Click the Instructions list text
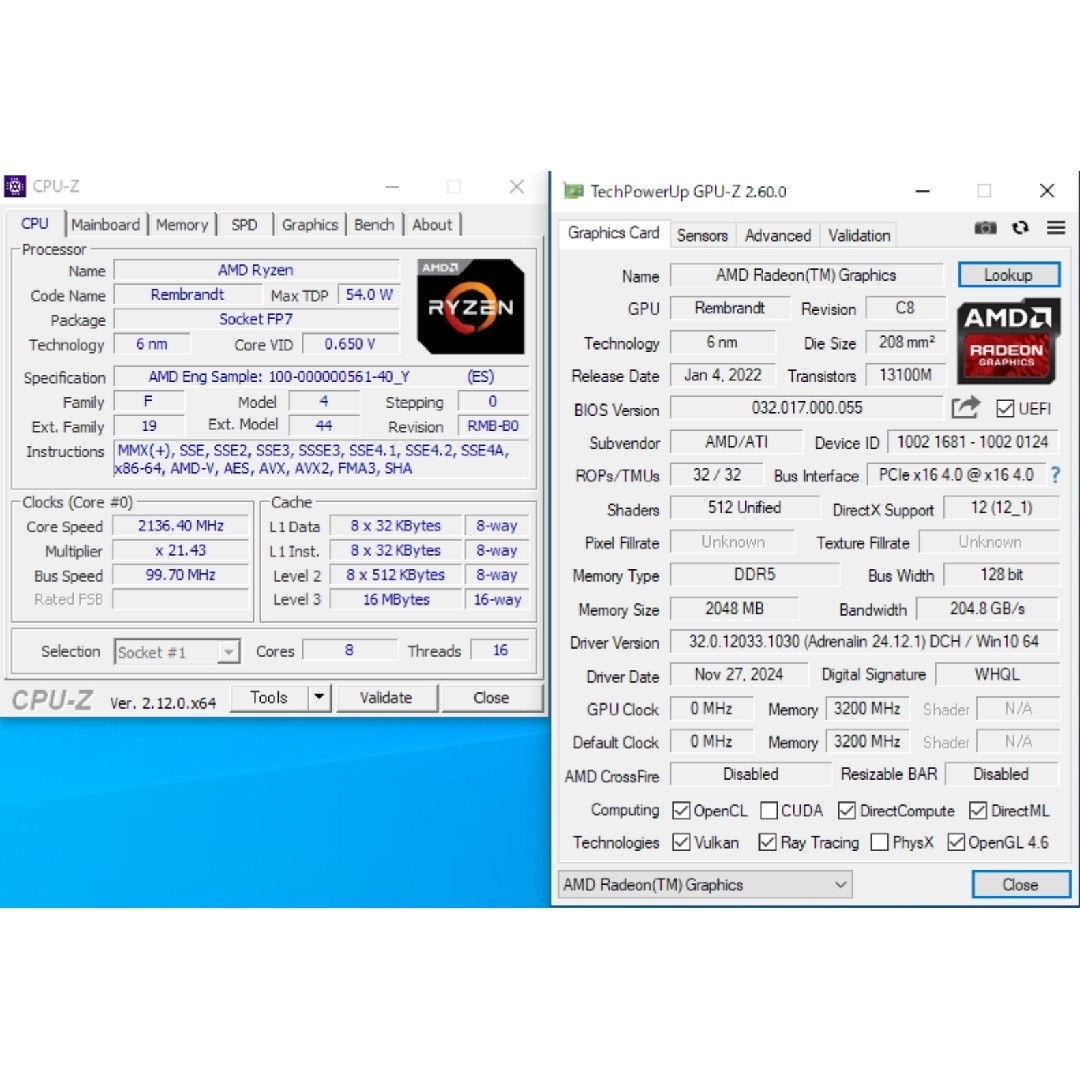 (x=322, y=459)
